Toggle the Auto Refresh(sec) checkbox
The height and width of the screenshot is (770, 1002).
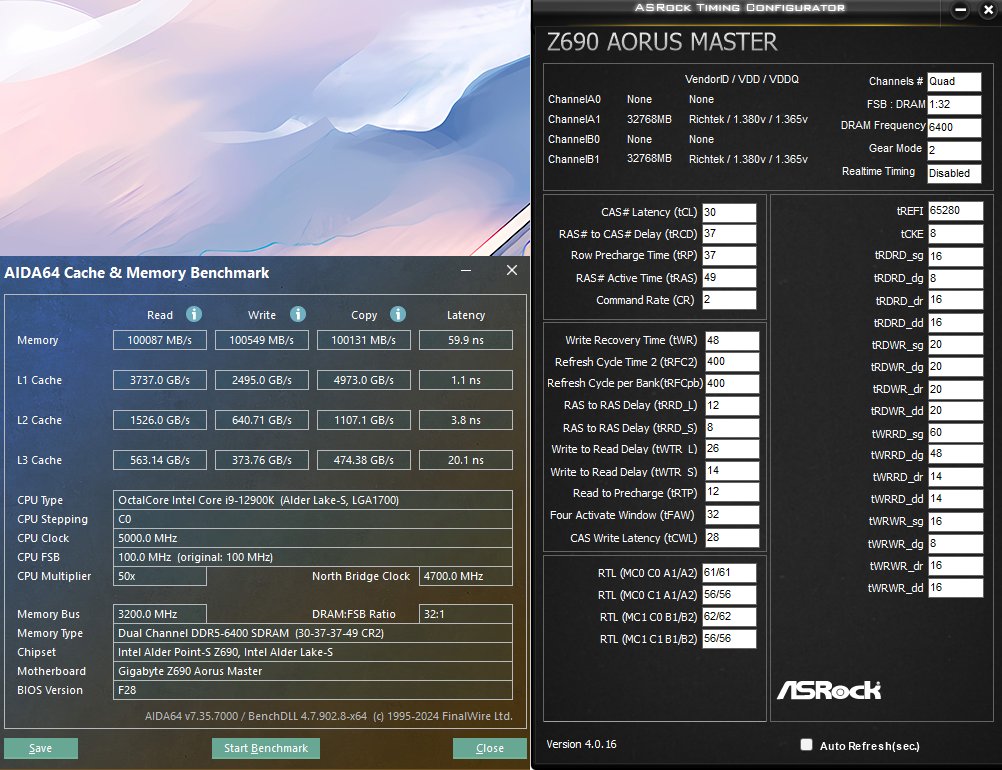tap(806, 744)
